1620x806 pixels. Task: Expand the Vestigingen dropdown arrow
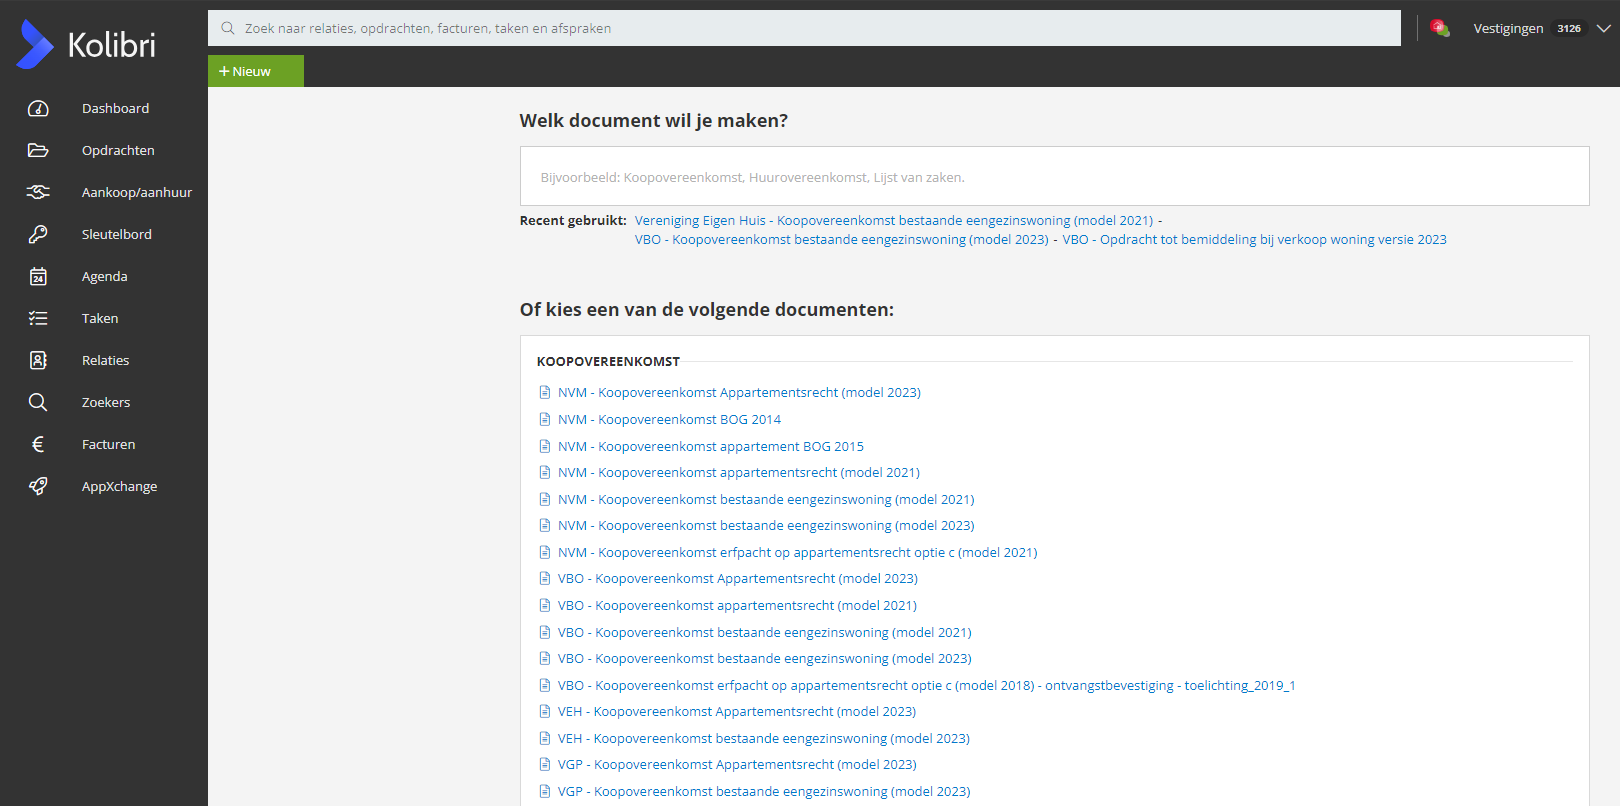click(x=1603, y=28)
